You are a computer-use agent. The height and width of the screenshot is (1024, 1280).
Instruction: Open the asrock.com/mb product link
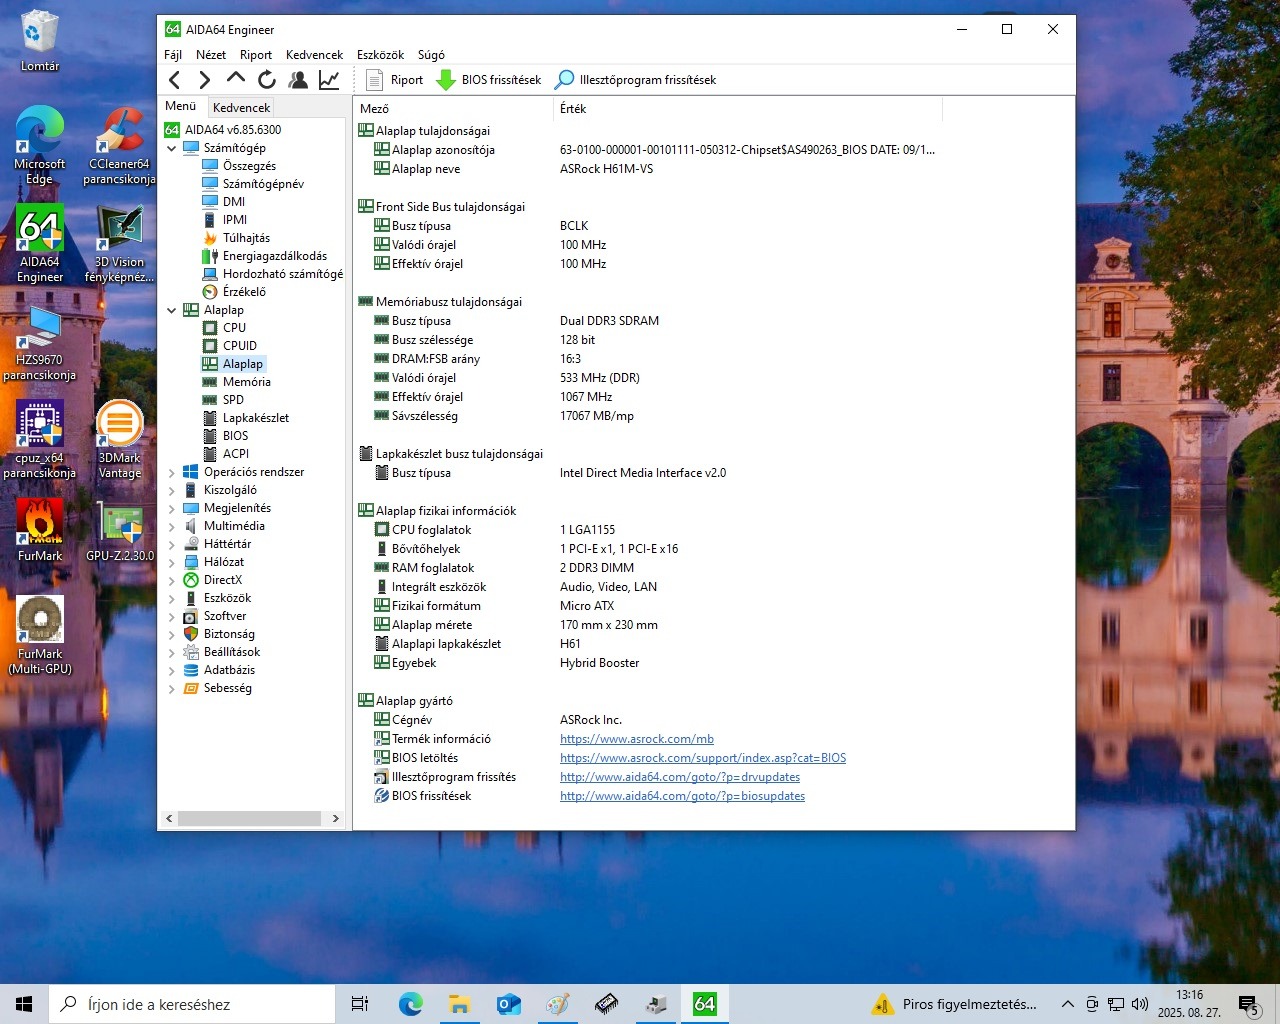pos(637,739)
